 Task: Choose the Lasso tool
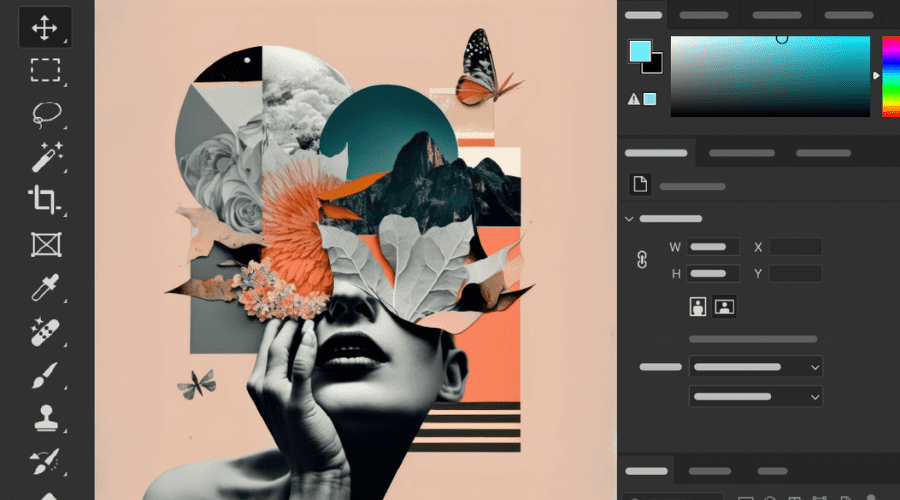pyautogui.click(x=45, y=114)
